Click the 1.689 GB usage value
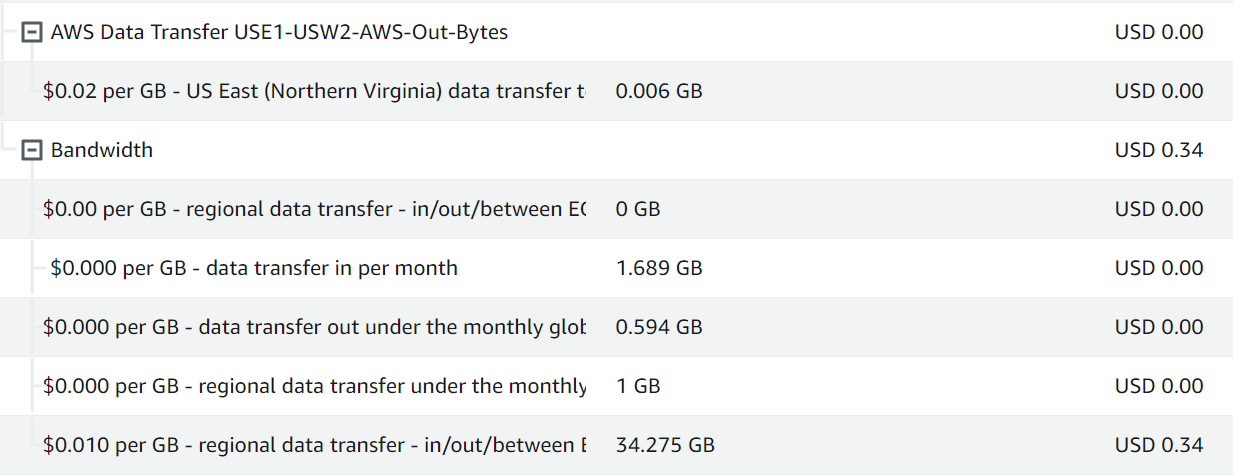The height and width of the screenshot is (475, 1233). [x=659, y=268]
